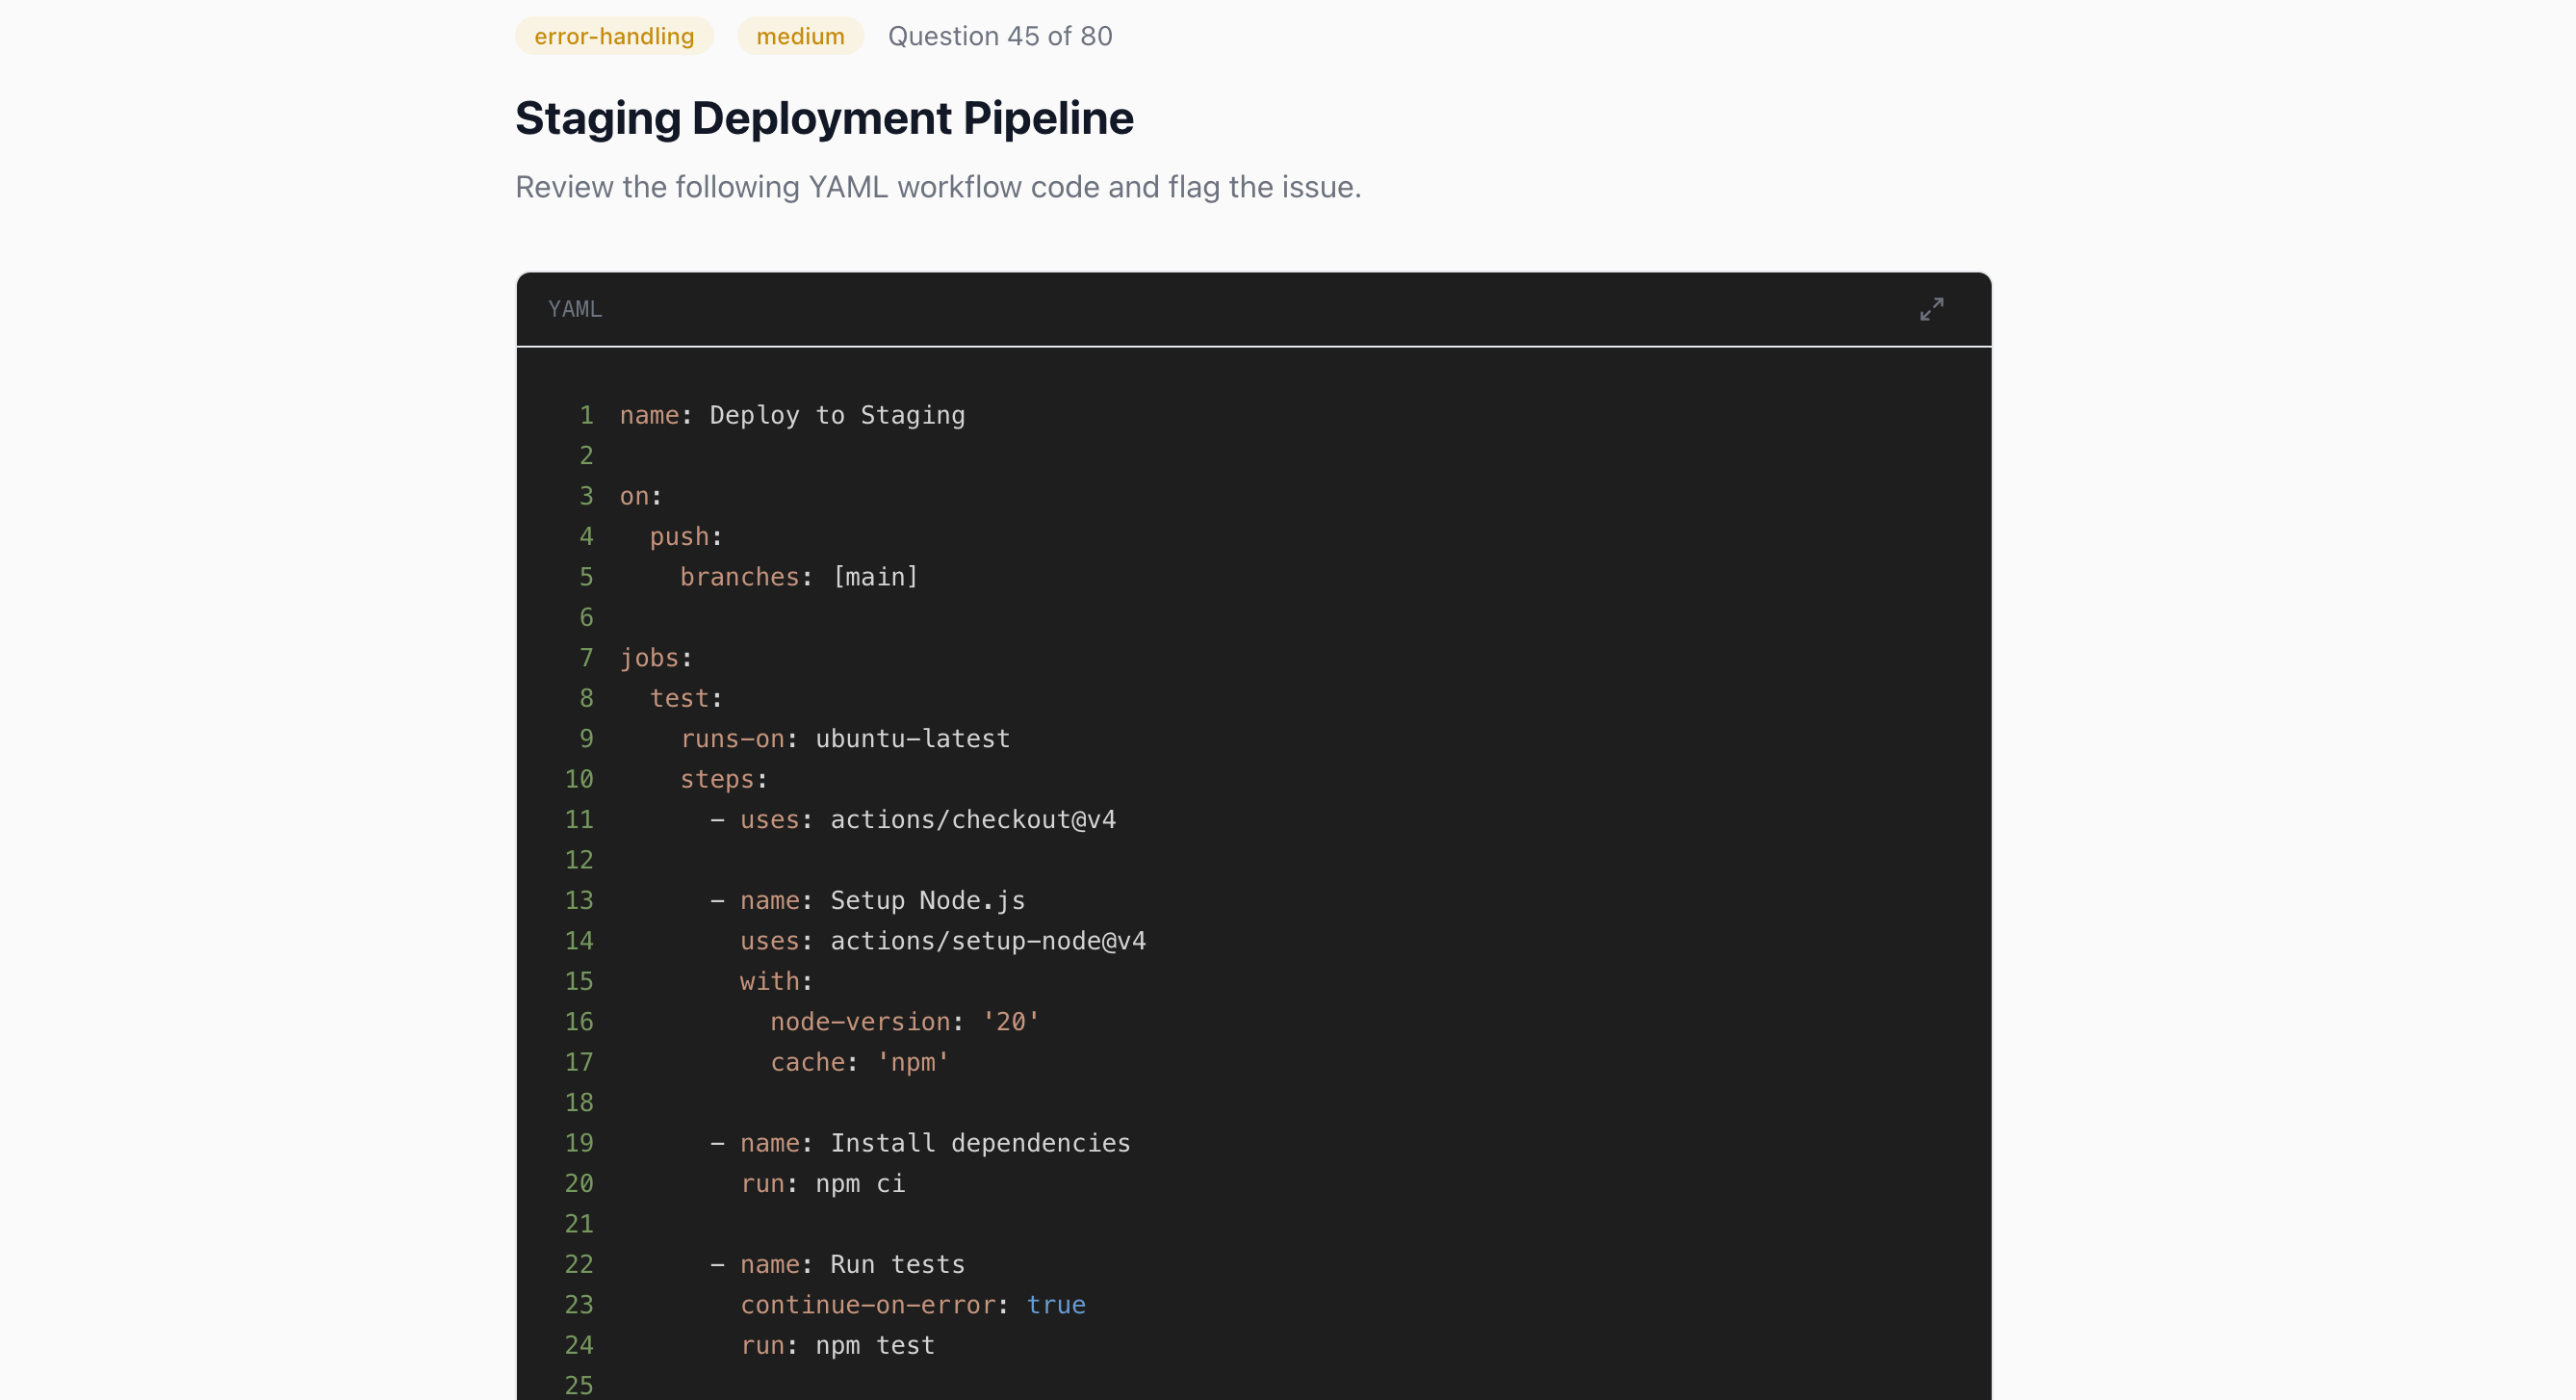Screen dimensions: 2576x1400
Task: Click the actions/checkout@v4 step on line 11
Action: click(x=972, y=819)
